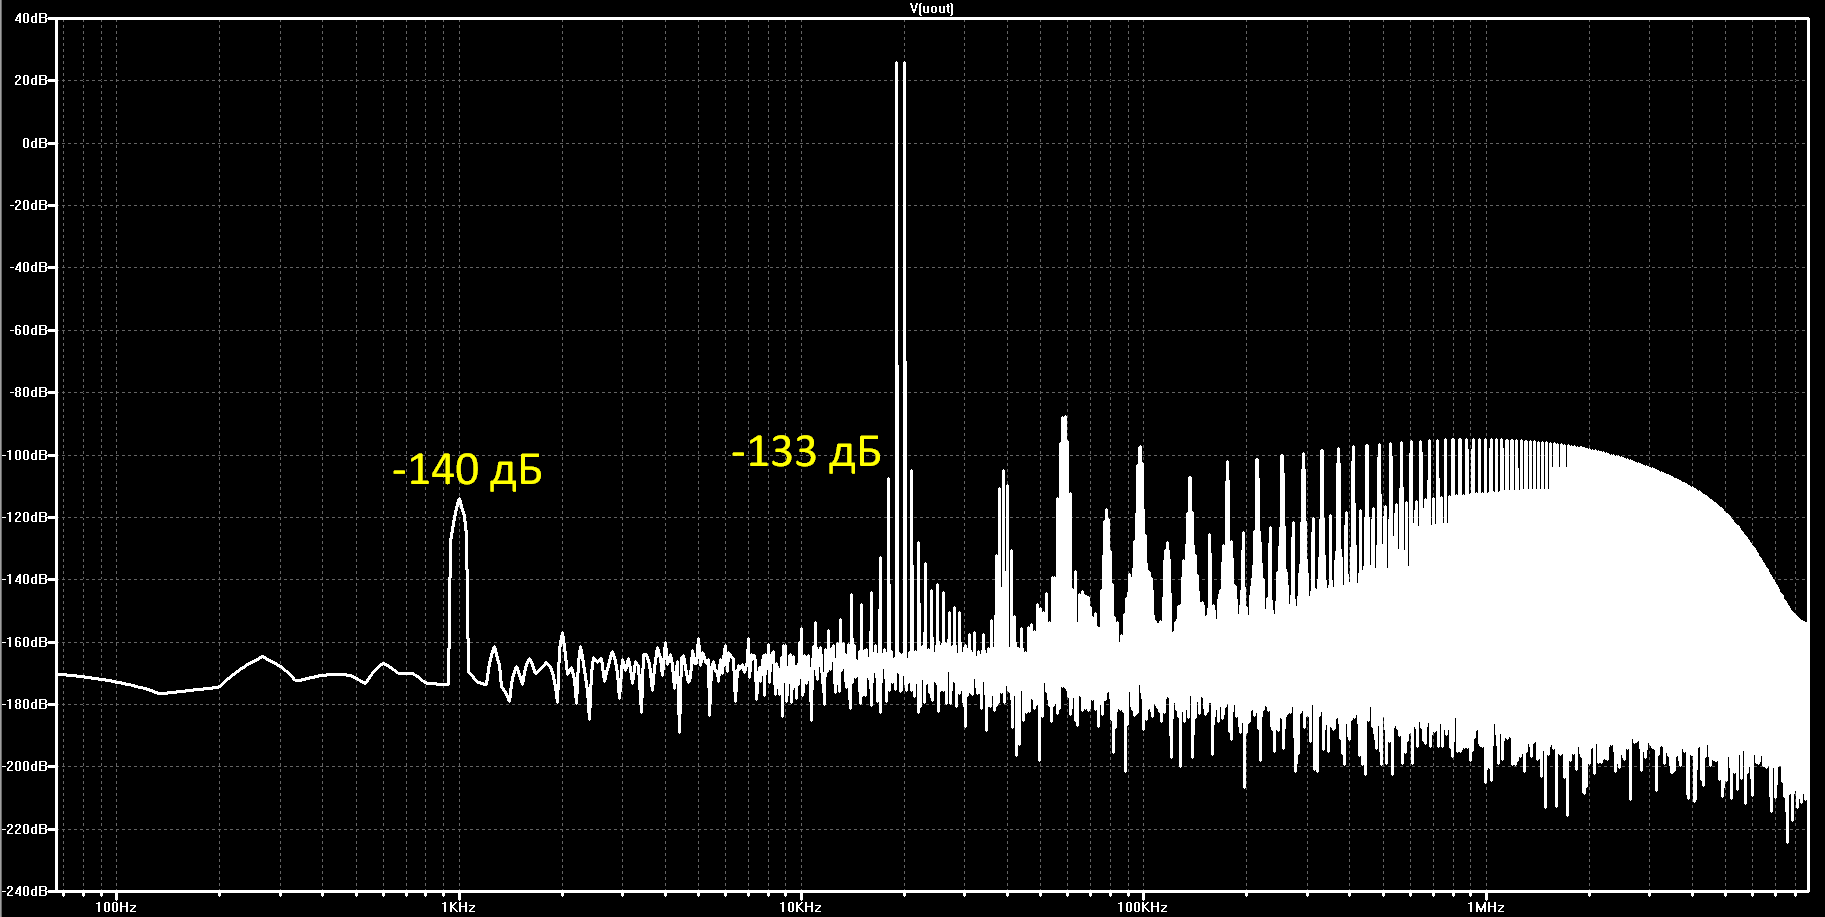1825x917 pixels.
Task: Select the -220dB axis label
Action: [x=25, y=829]
